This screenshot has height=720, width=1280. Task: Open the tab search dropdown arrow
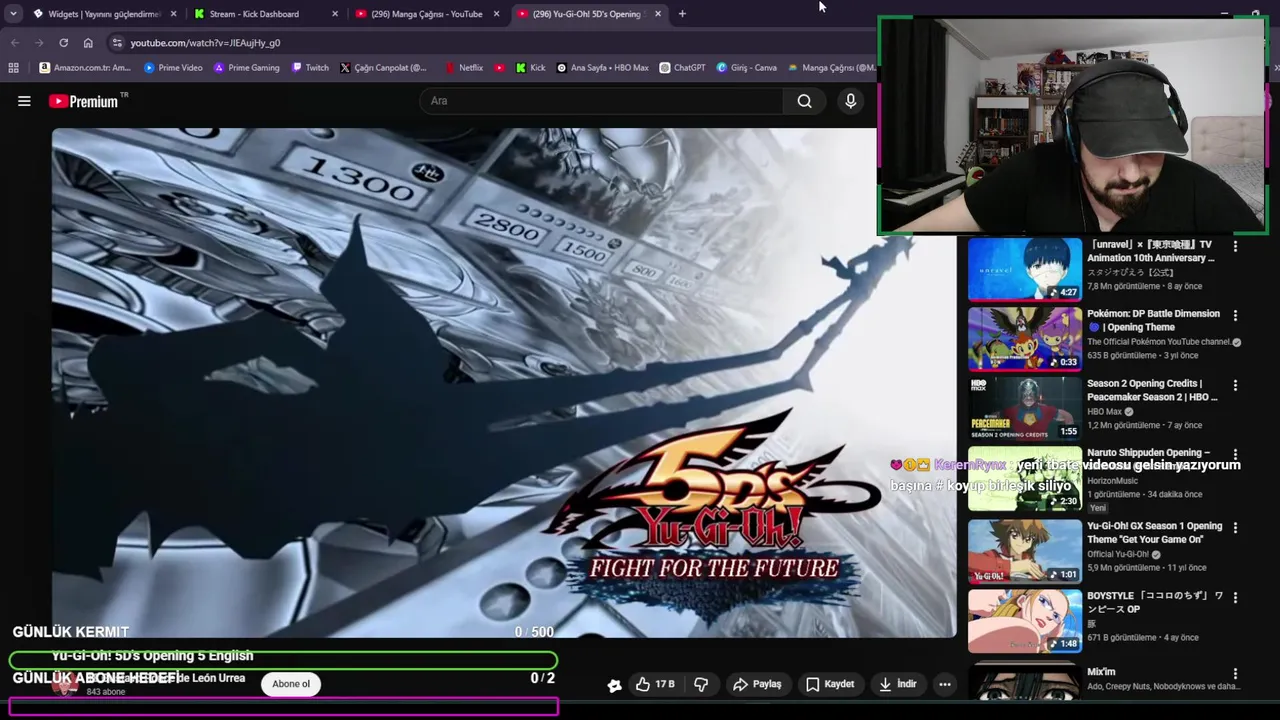(x=13, y=14)
